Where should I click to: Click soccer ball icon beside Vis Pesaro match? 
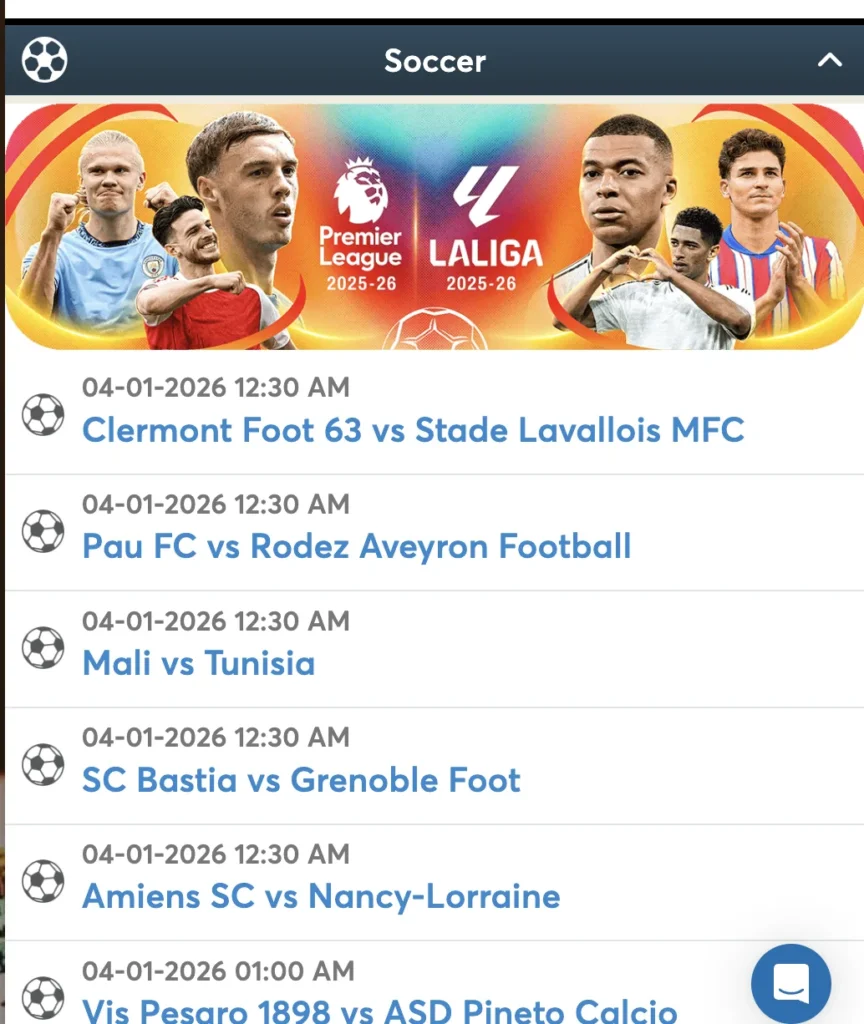pyautogui.click(x=43, y=997)
